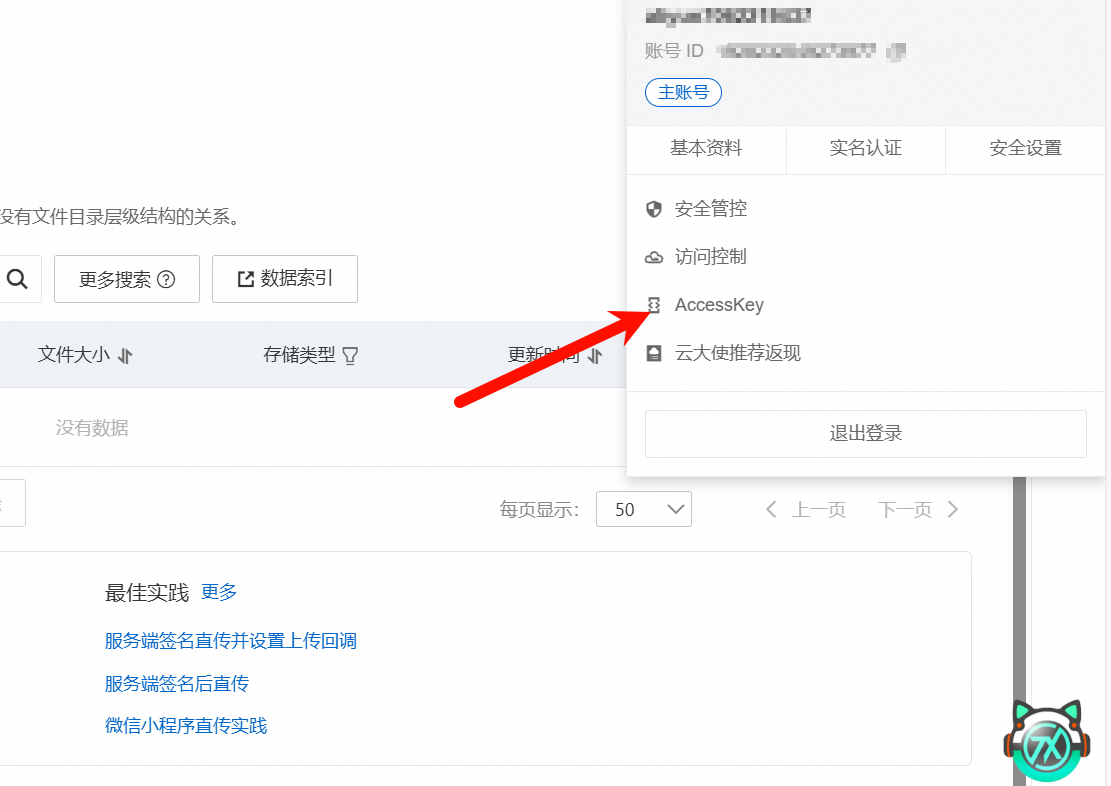Image resolution: width=1111 pixels, height=786 pixels.
Task: Open the 数据索引 button
Action: pos(285,279)
